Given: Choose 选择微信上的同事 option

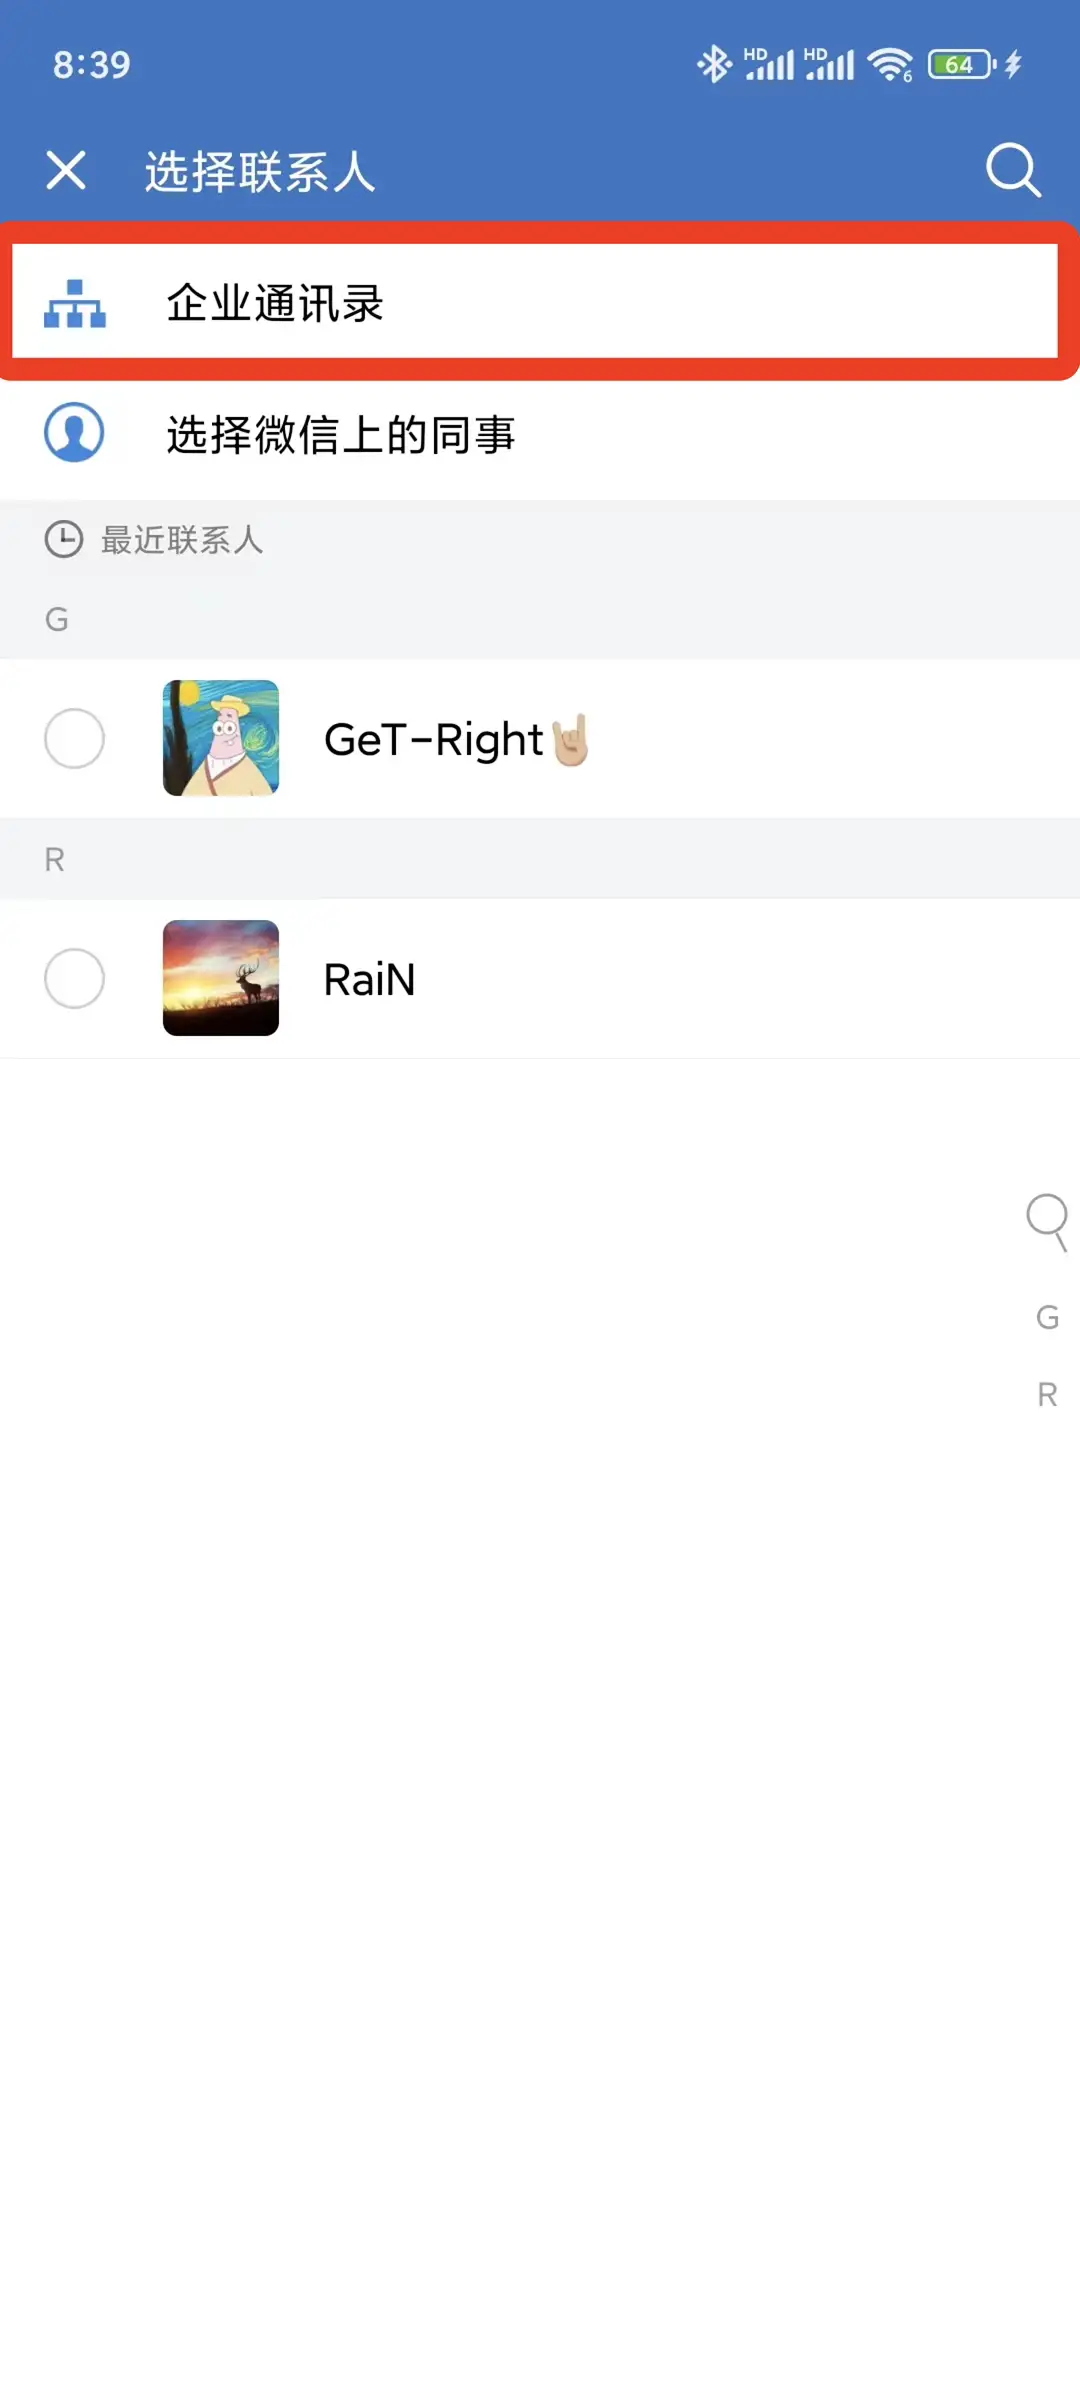Looking at the screenshot, I should tap(340, 435).
